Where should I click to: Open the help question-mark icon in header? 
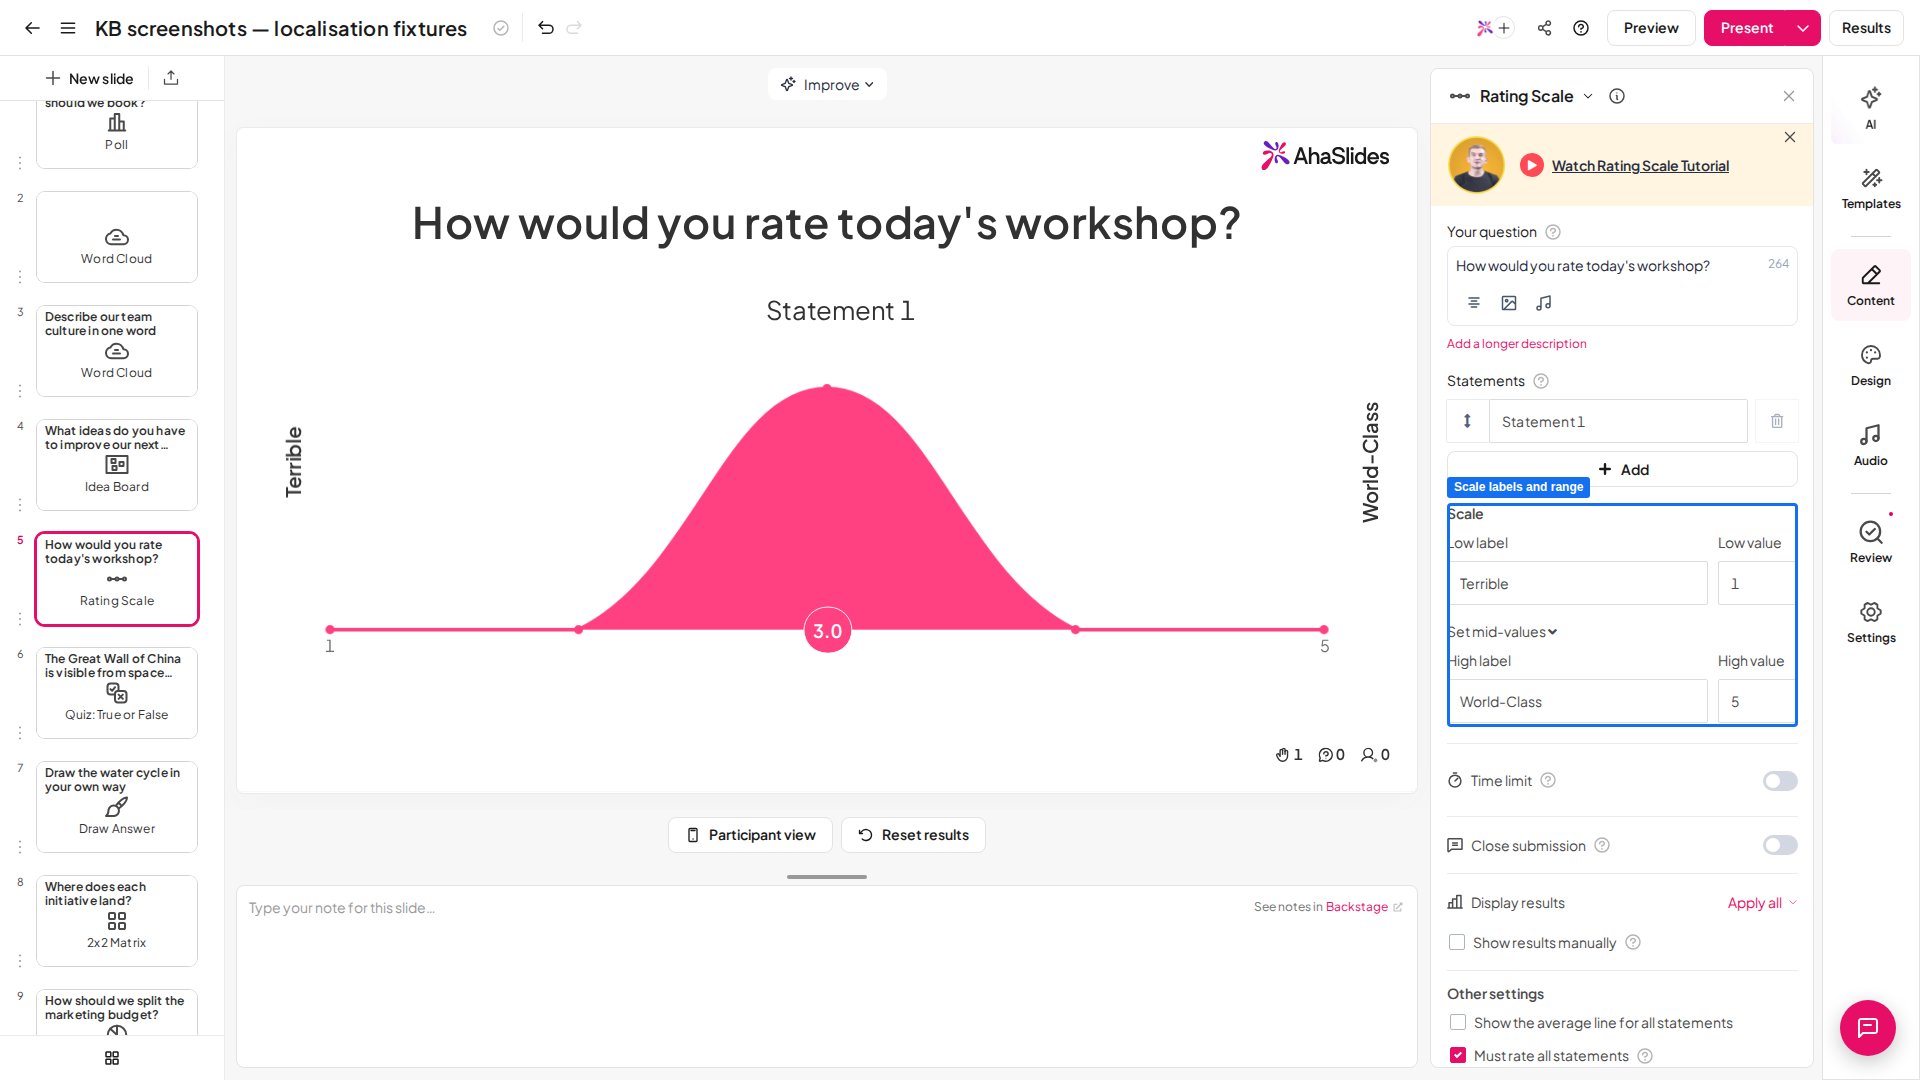(1581, 28)
